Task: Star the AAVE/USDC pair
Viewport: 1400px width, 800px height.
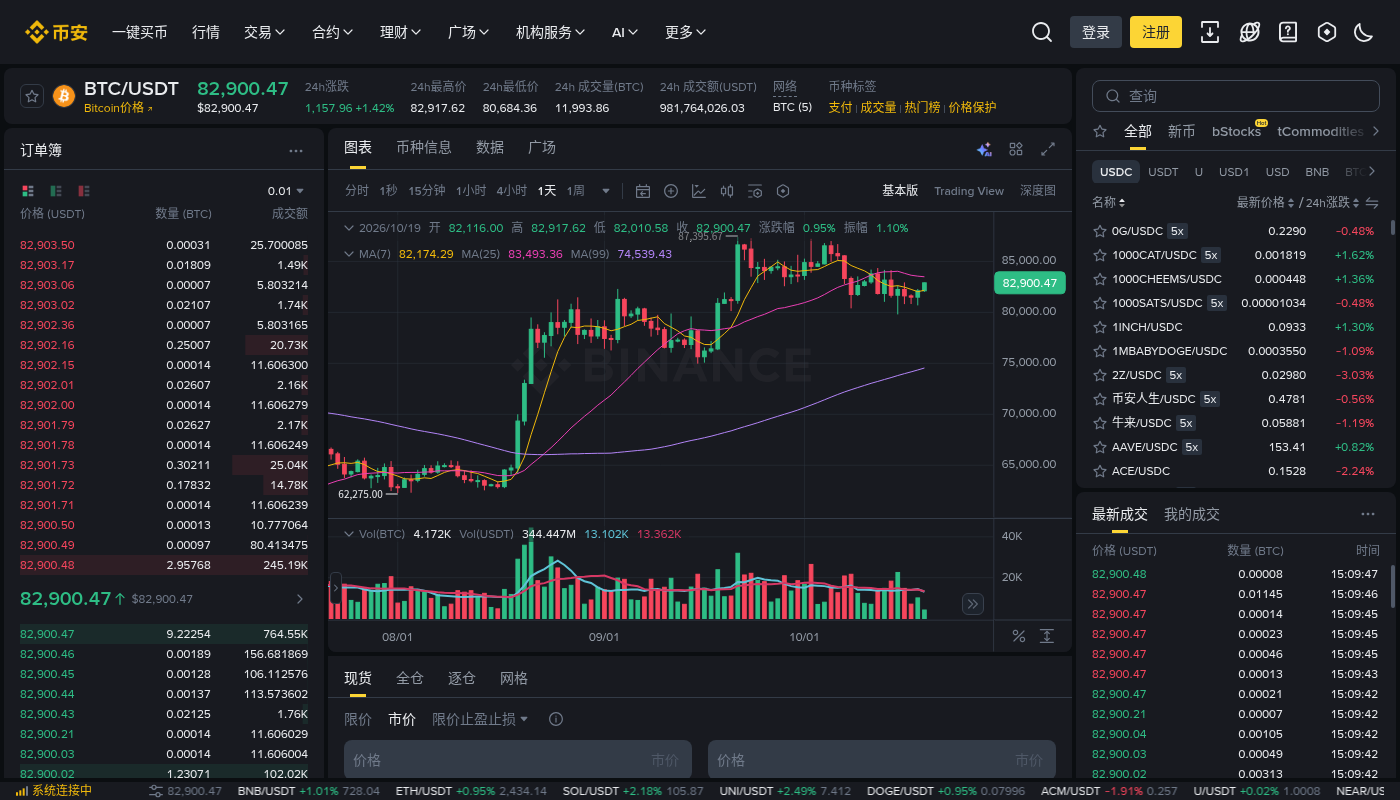Action: pos(1100,447)
